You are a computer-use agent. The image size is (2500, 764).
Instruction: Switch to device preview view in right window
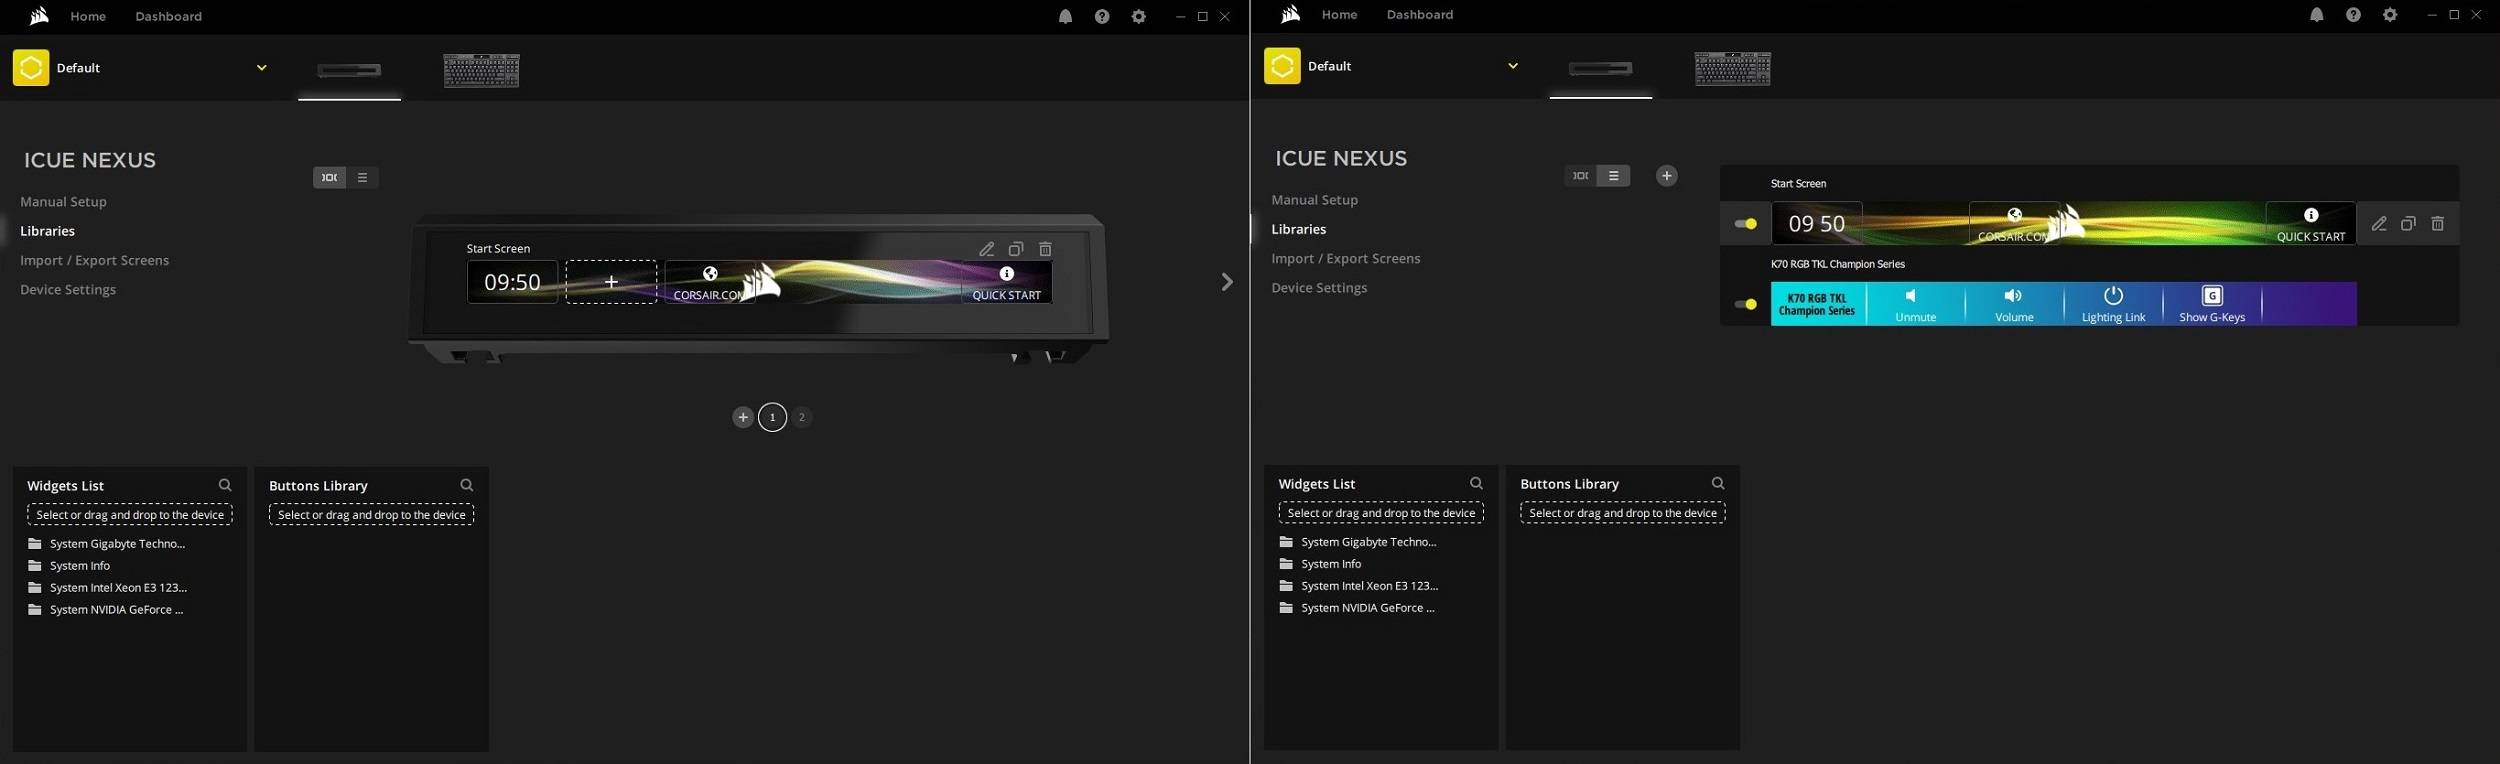[1580, 176]
